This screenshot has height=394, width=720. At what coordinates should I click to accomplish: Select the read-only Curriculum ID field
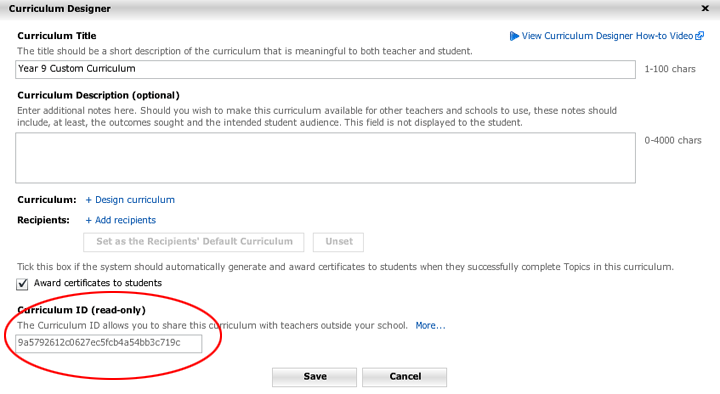pos(108,343)
